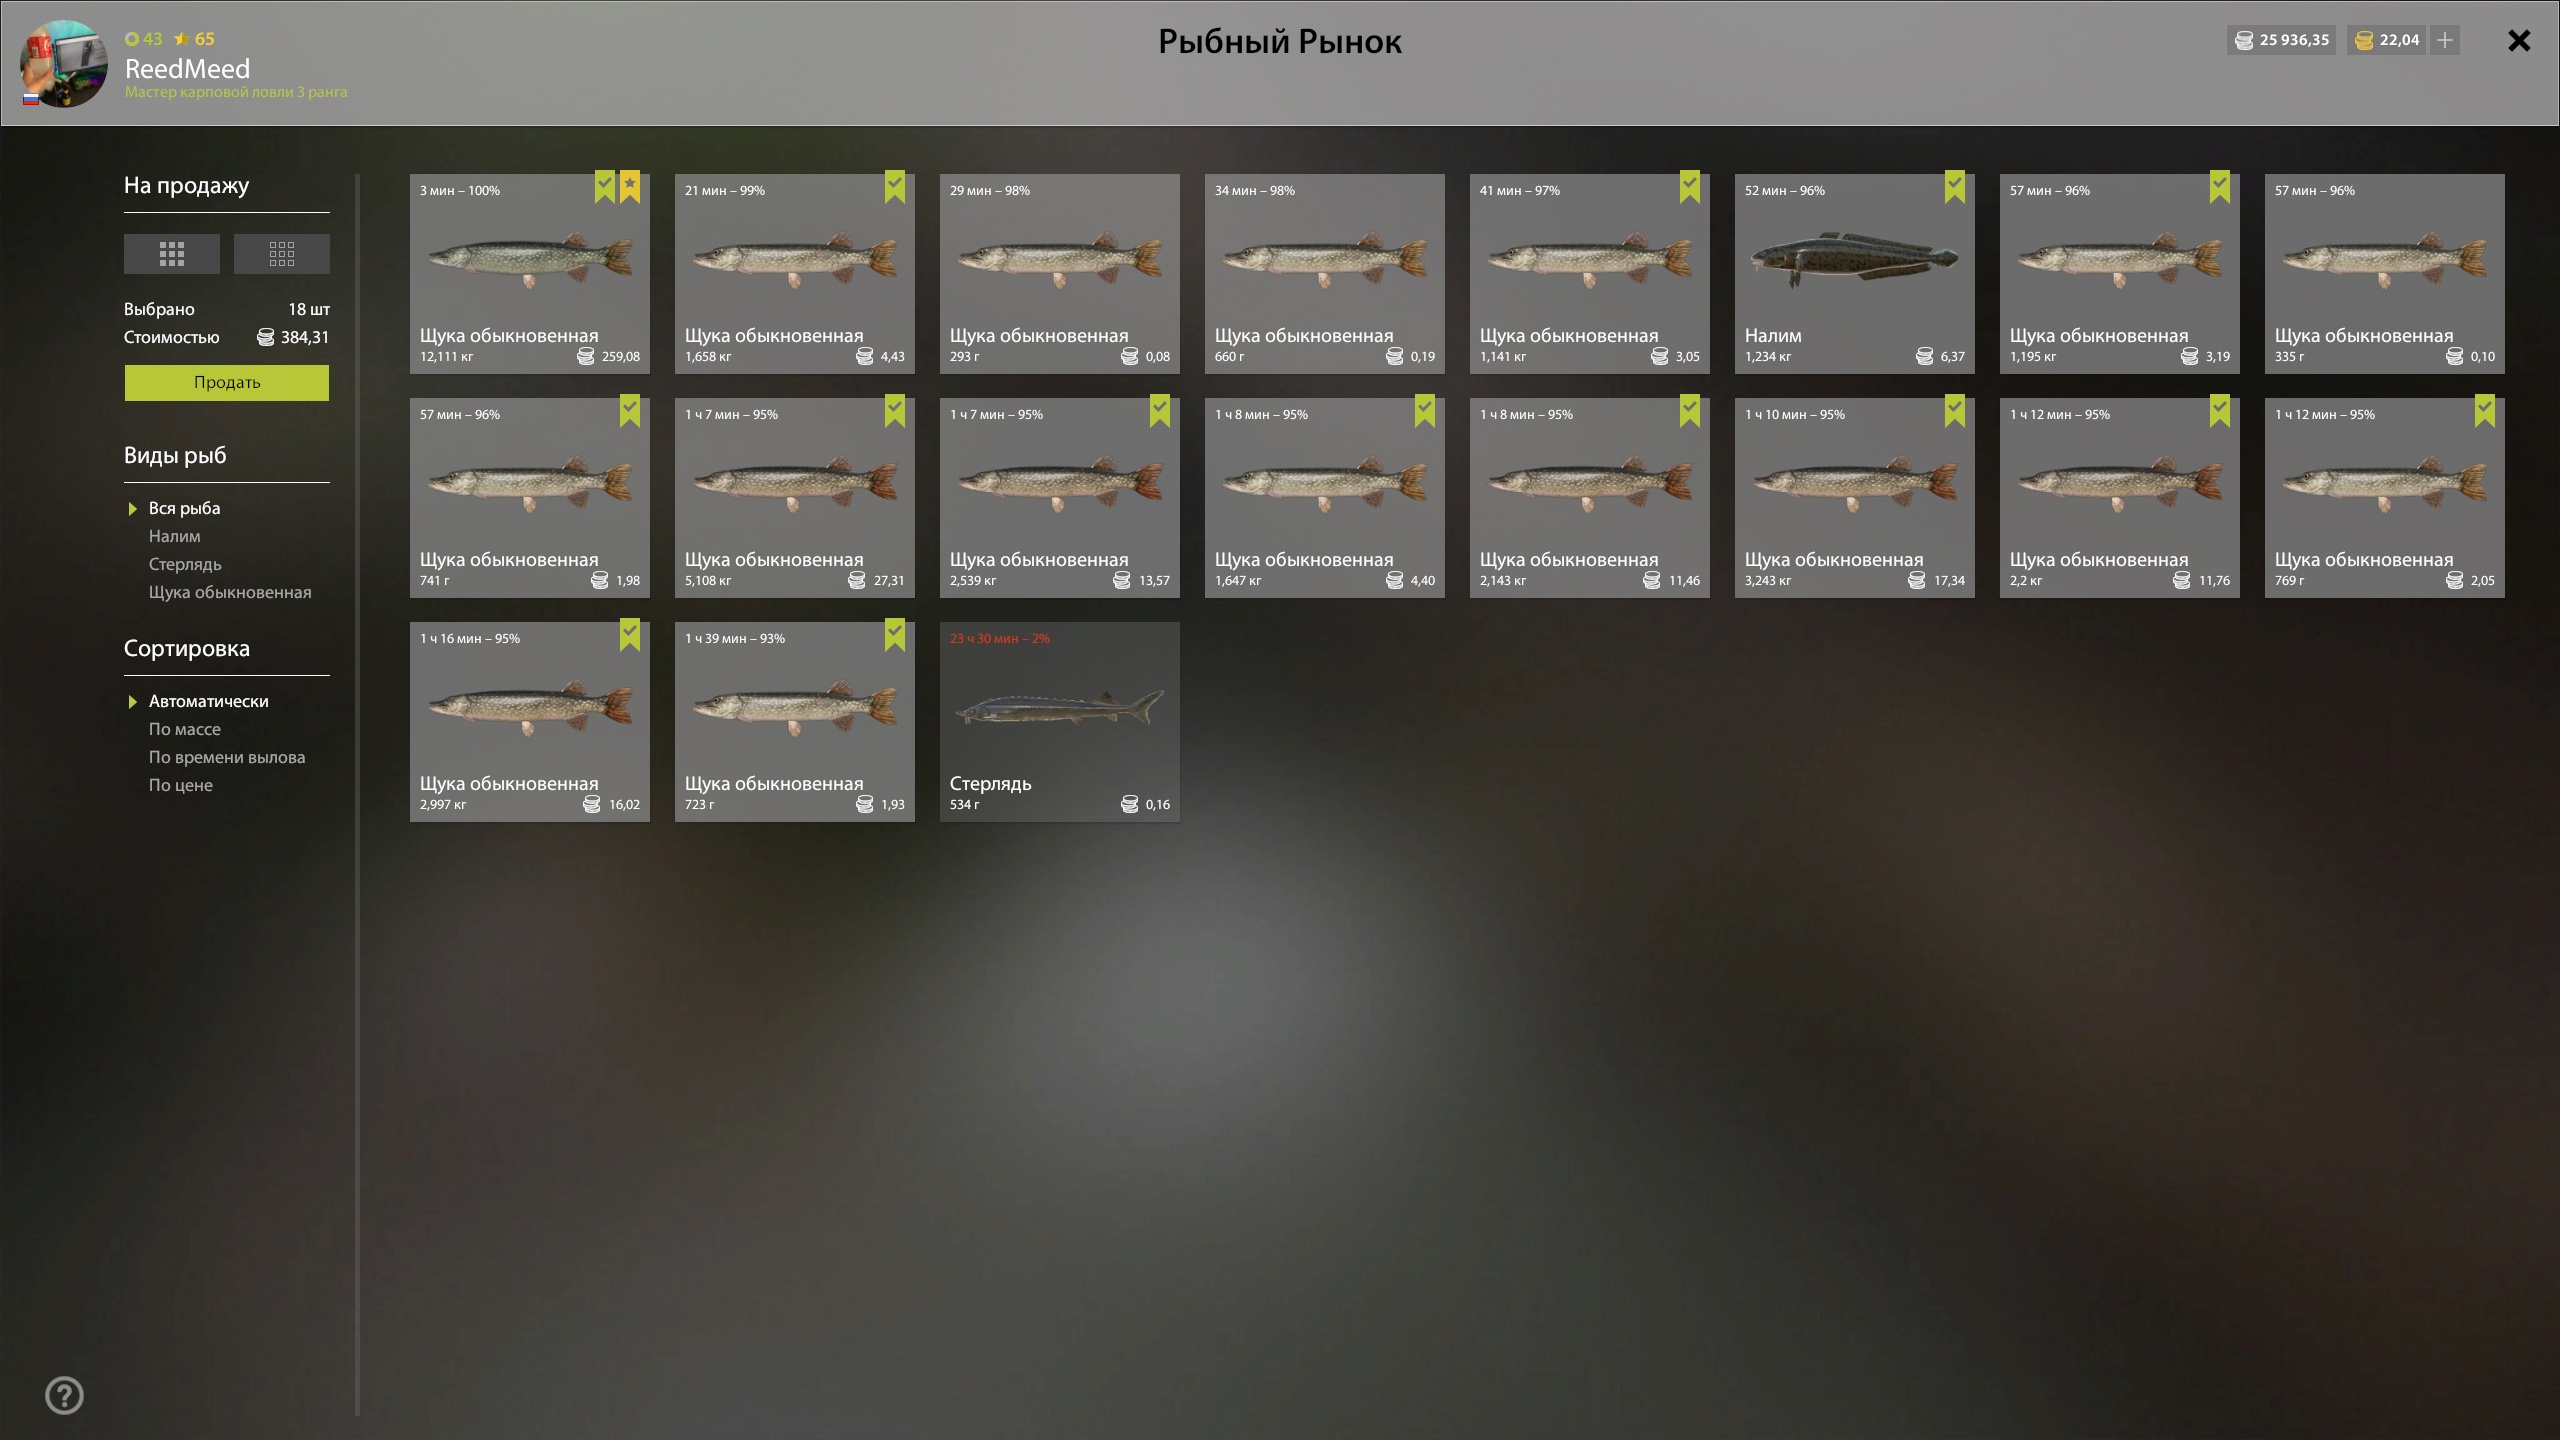This screenshot has height=1440, width=2560.
Task: Filter fish list by Стерлядь
Action: (x=185, y=564)
